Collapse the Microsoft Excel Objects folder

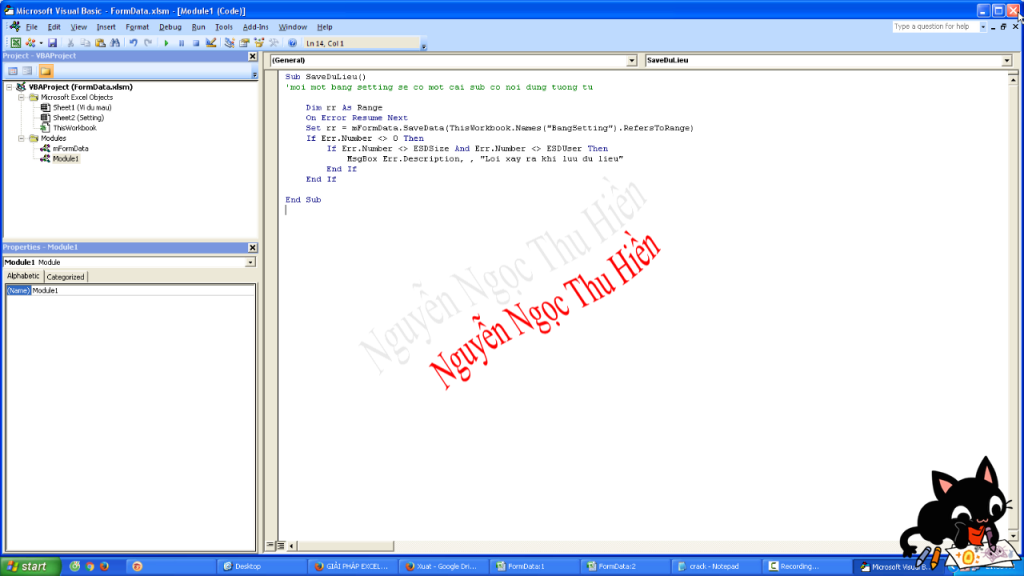[22, 97]
